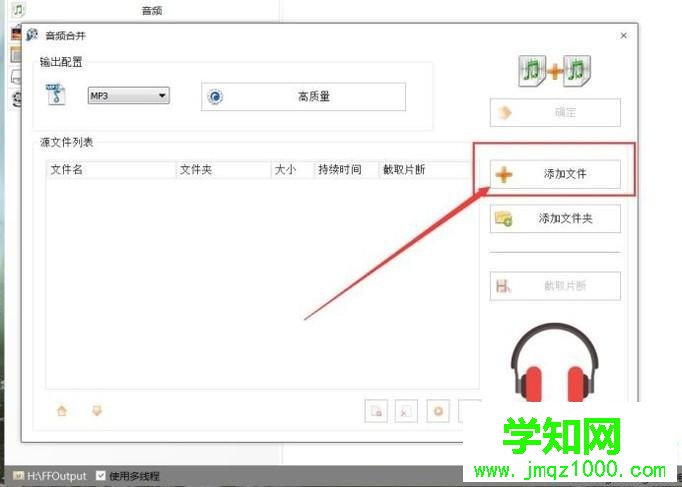Click the orange play icon below list
The height and width of the screenshot is (487, 682).
click(x=438, y=411)
